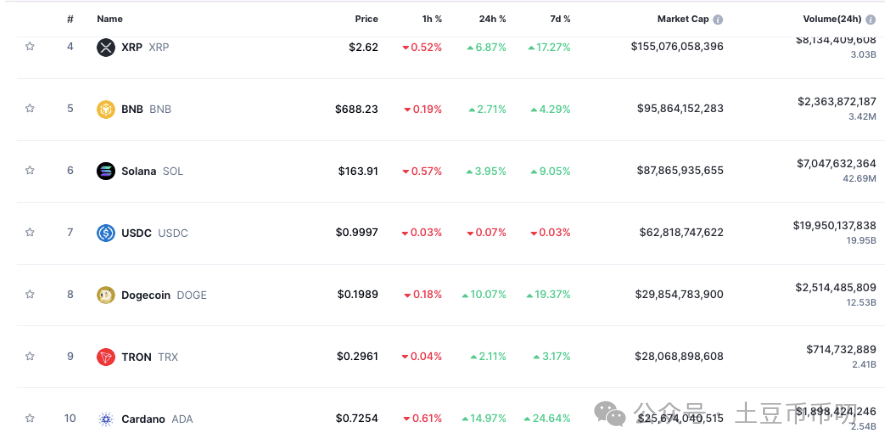Viewport: 885px width, 448px height.
Task: Click the Market Cap info icon
Action: pyautogui.click(x=718, y=19)
